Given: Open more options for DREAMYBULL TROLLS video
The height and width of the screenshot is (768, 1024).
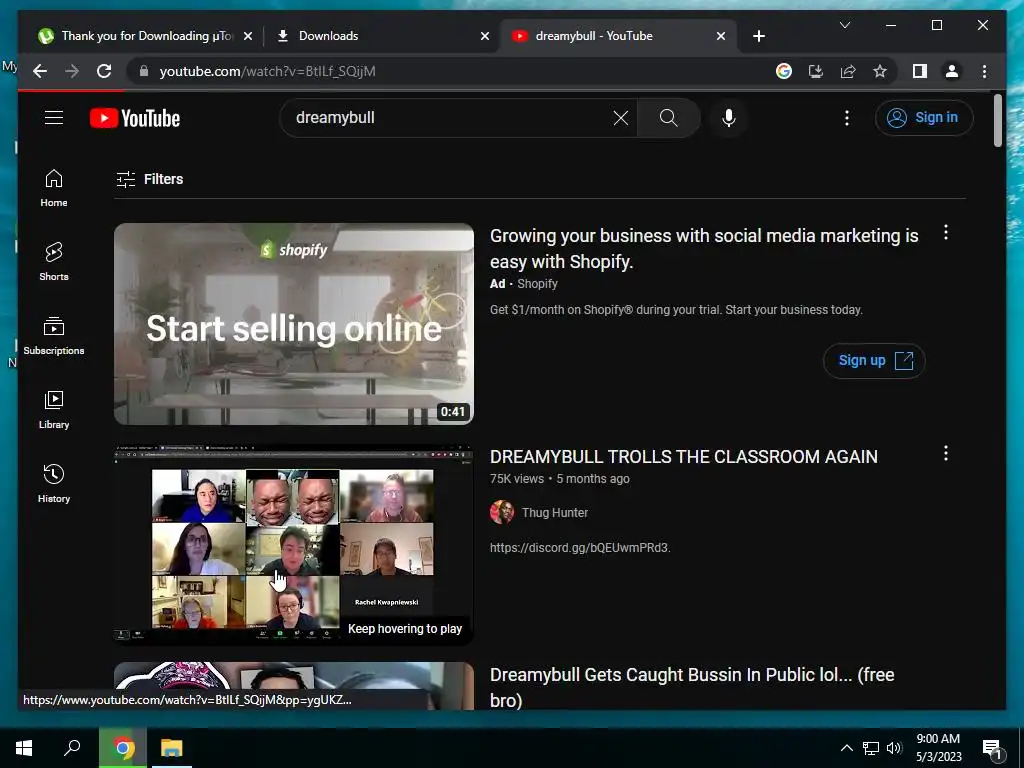Looking at the screenshot, I should [946, 453].
